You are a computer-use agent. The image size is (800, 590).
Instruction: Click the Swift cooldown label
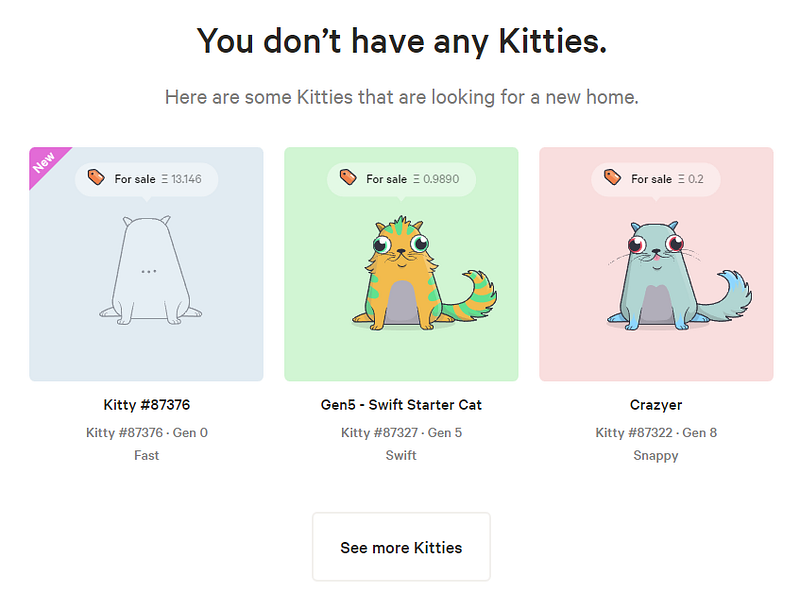(401, 455)
